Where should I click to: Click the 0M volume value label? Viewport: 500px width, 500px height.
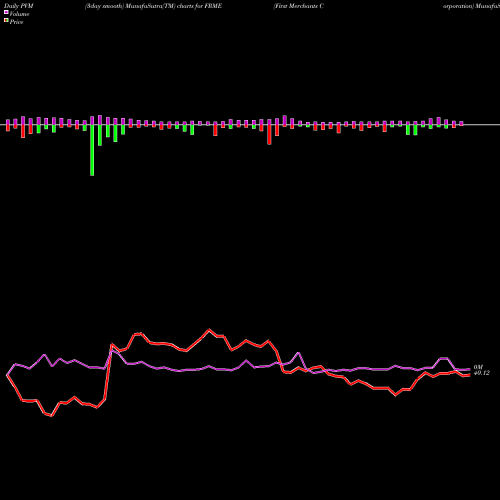tap(478, 367)
